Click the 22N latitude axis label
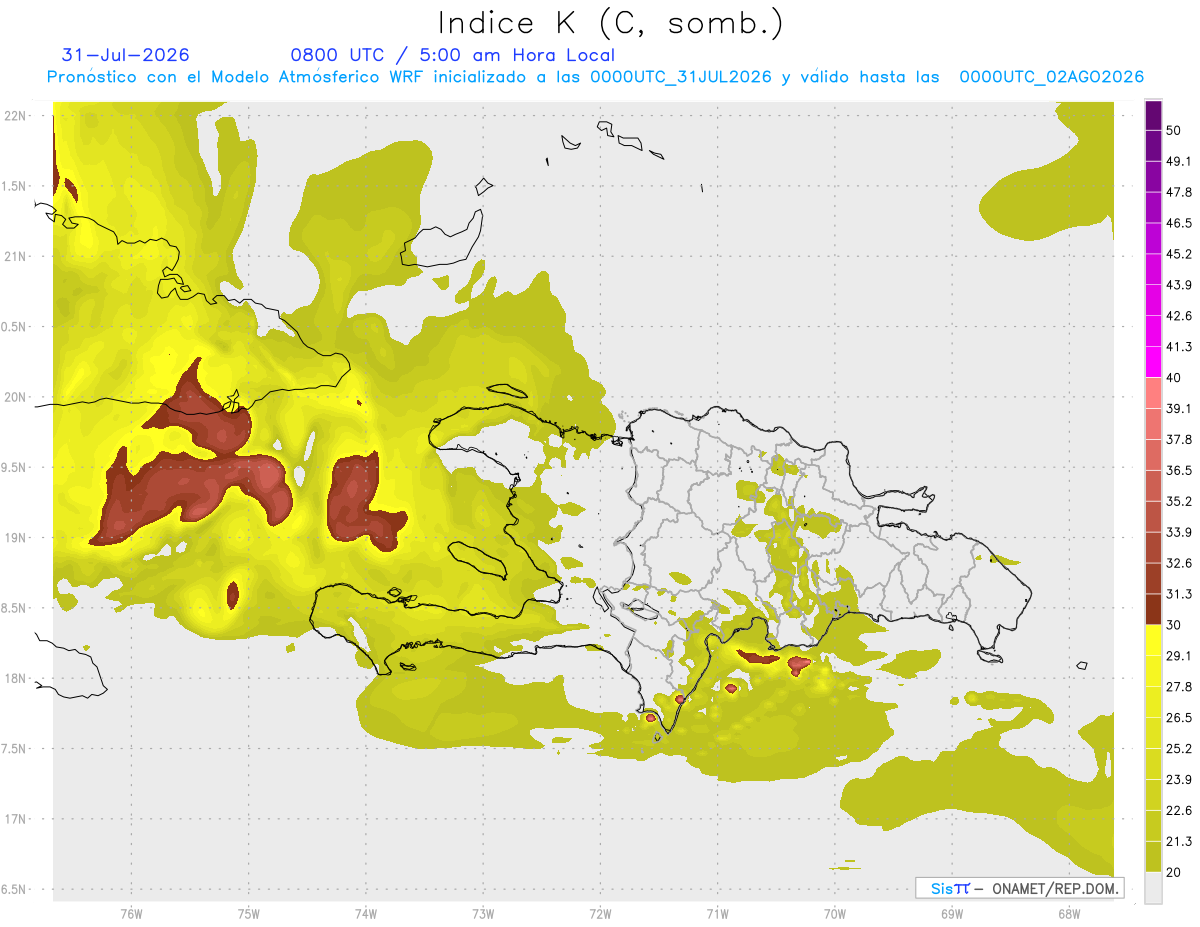Viewport: 1200px width, 927px height. pyautogui.click(x=17, y=116)
